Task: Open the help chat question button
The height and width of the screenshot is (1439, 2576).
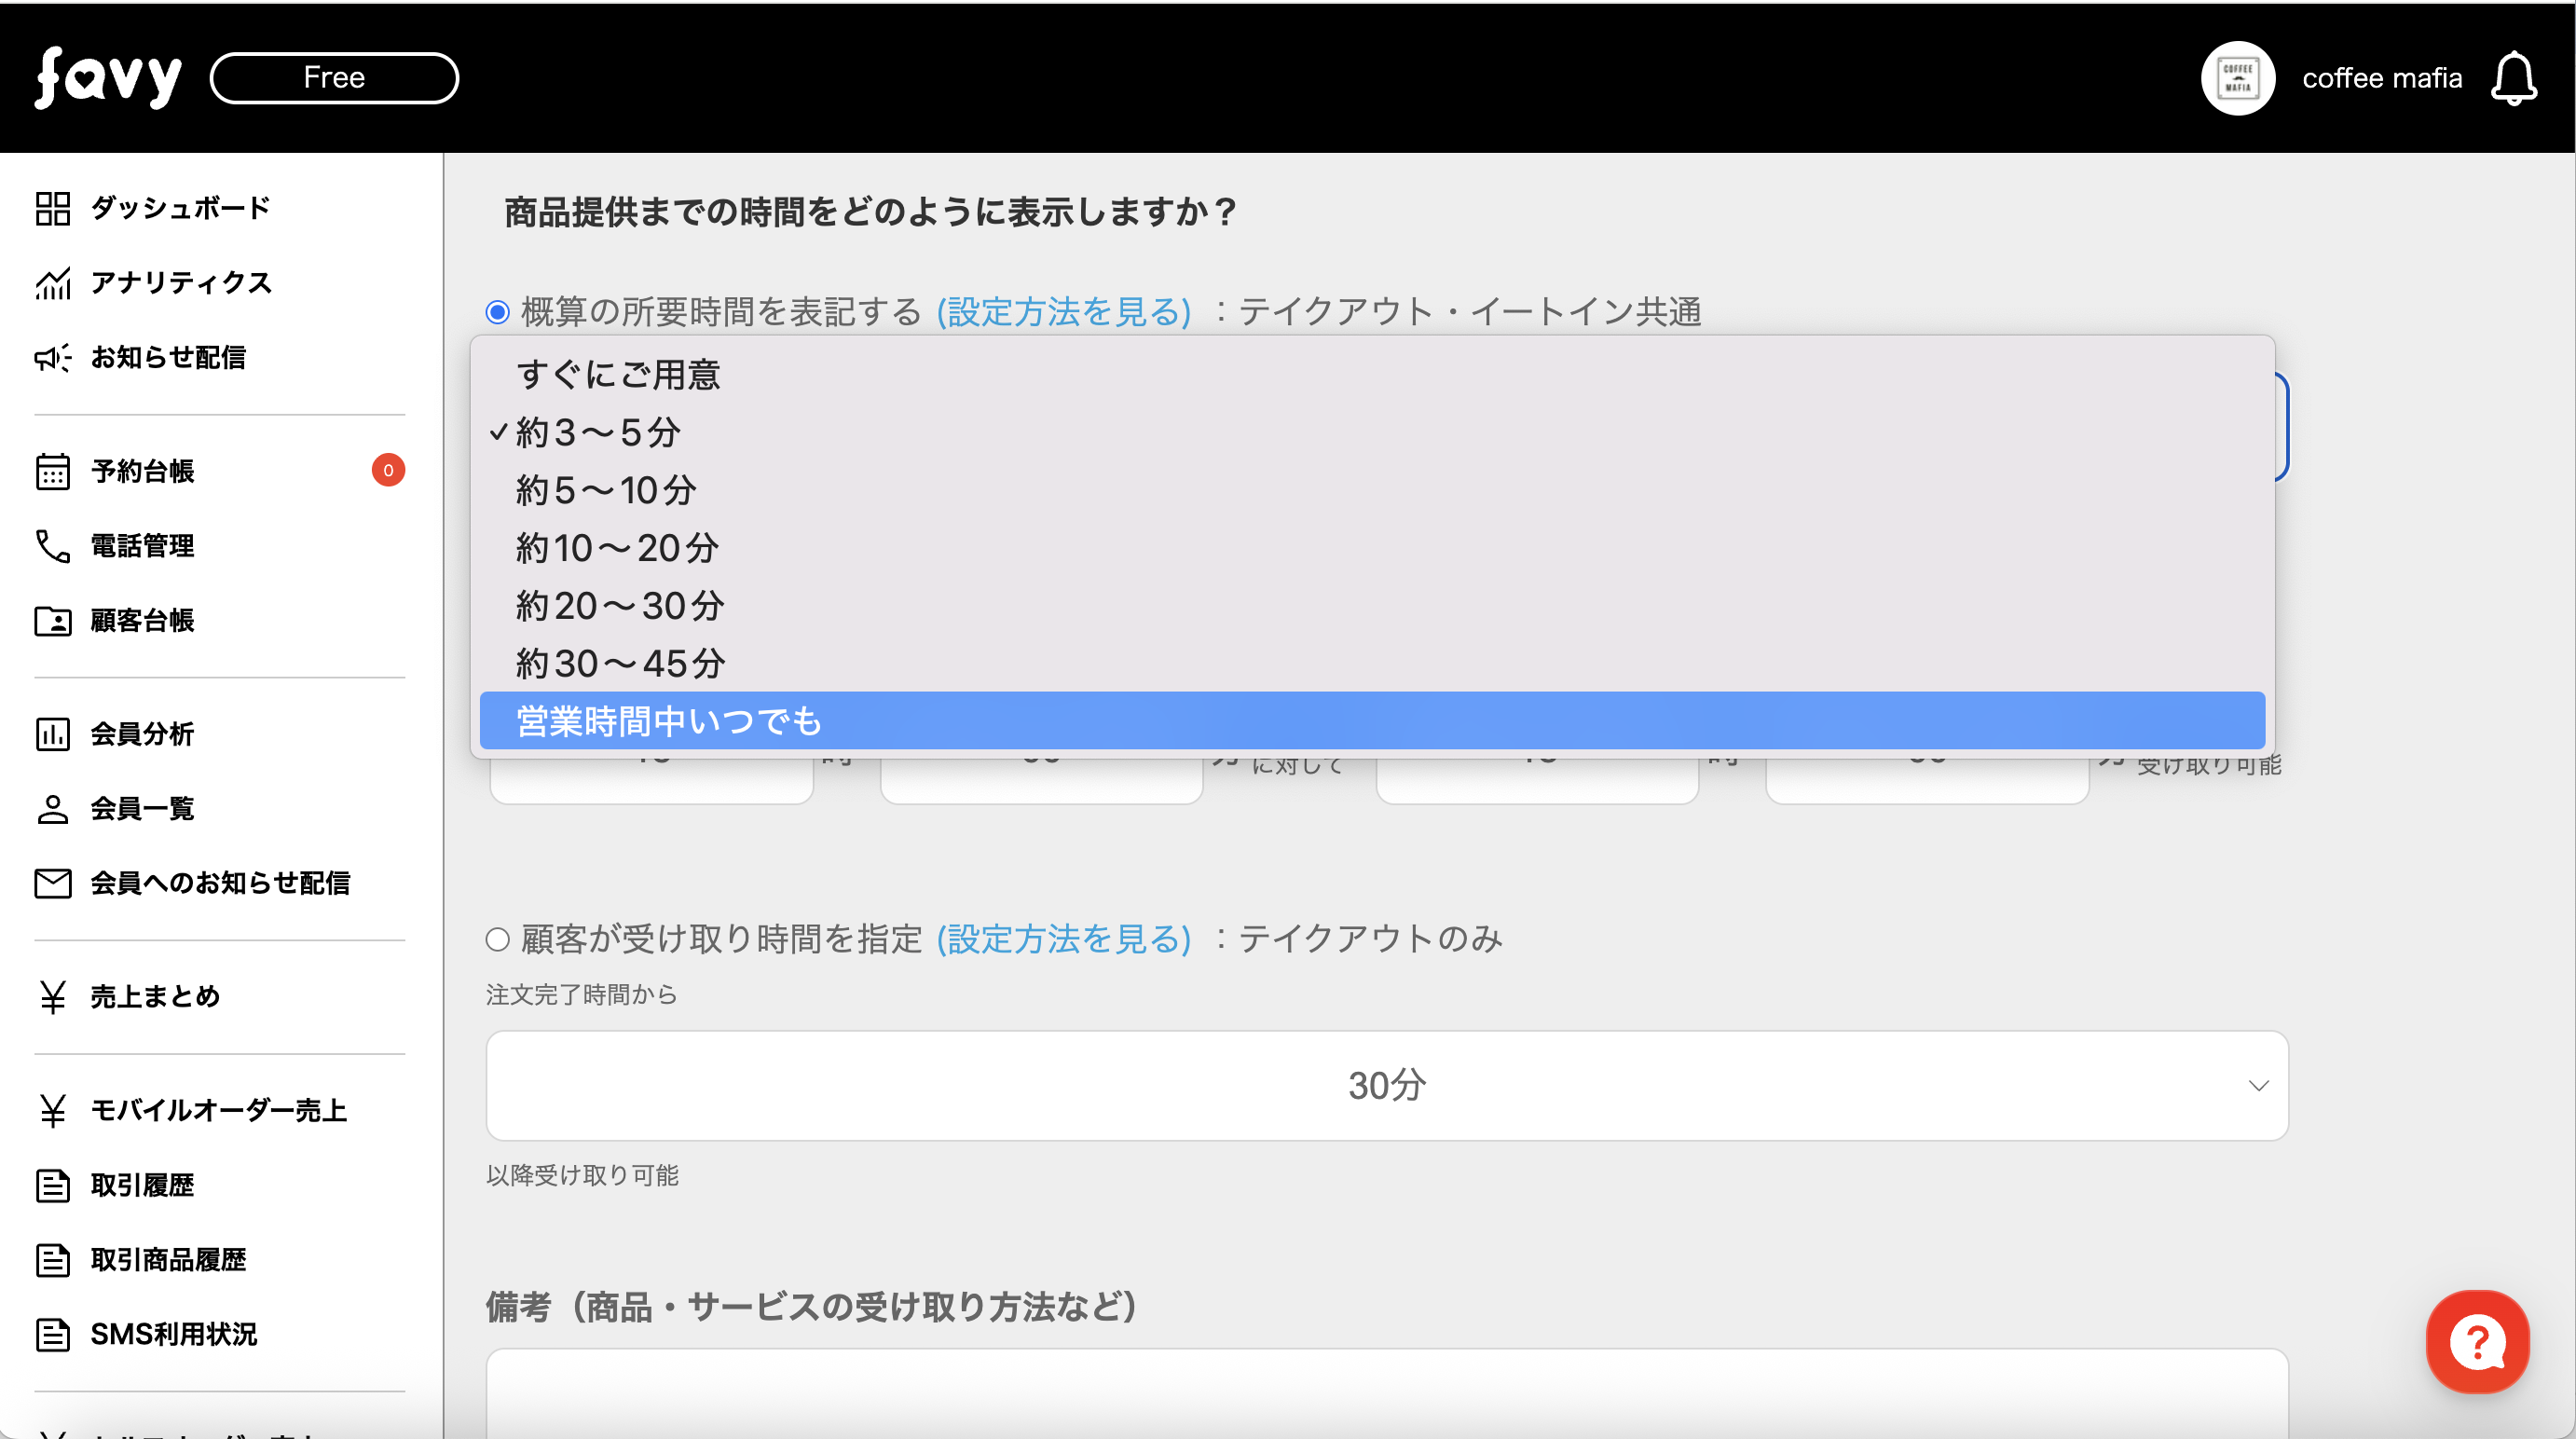Action: 2477,1342
